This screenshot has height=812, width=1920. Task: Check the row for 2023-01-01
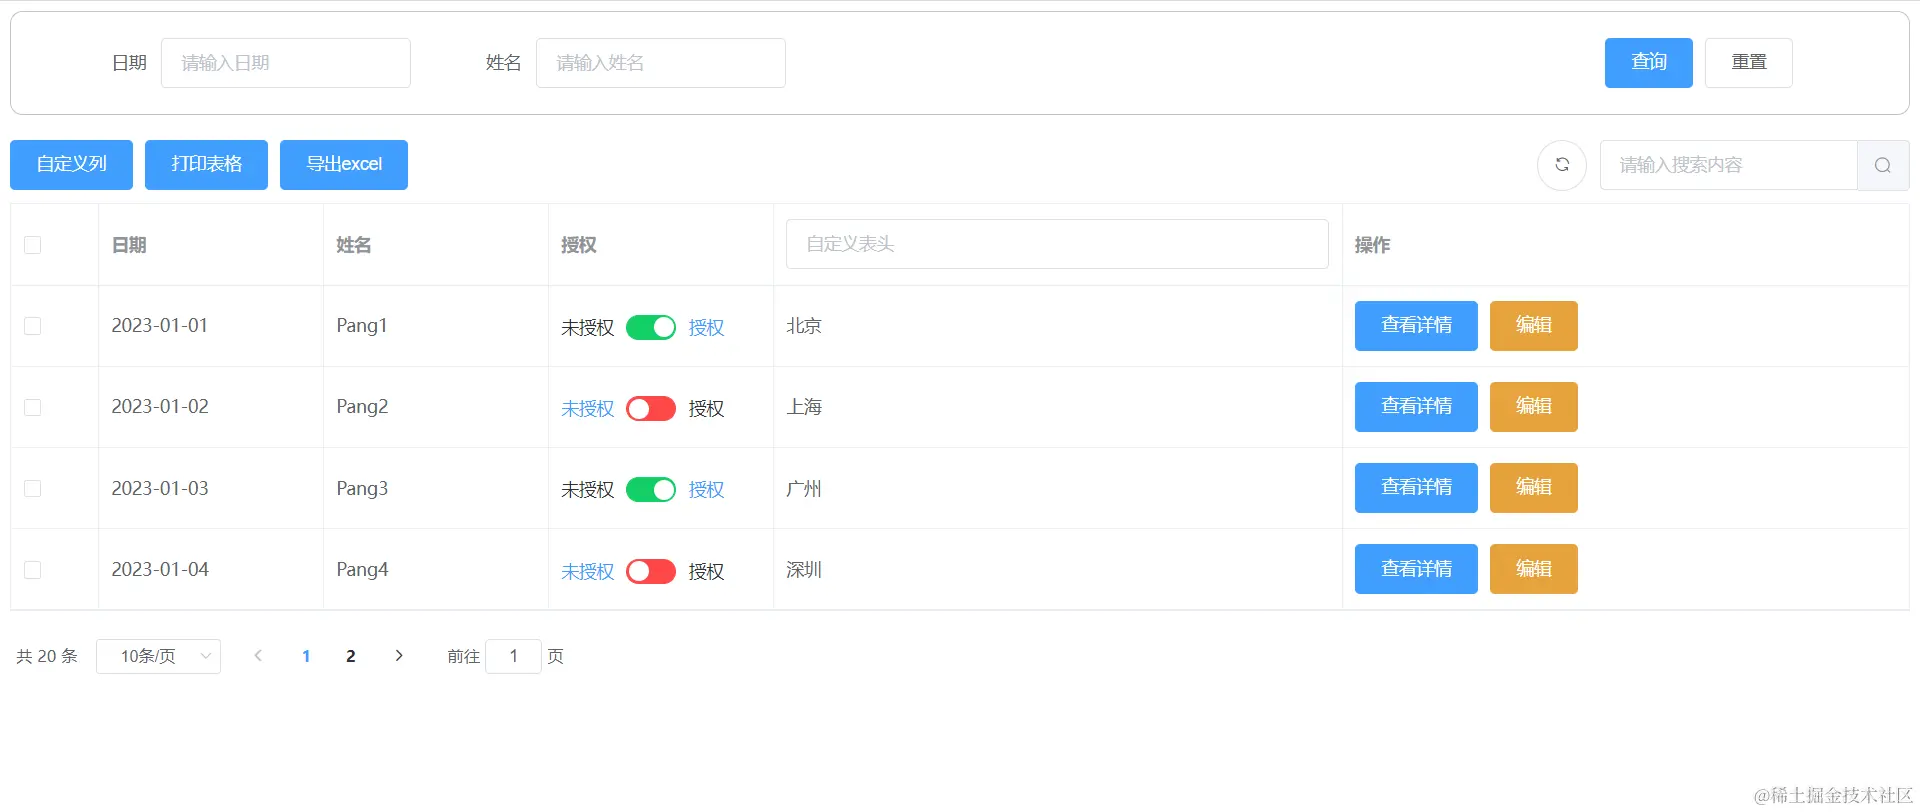click(x=33, y=326)
